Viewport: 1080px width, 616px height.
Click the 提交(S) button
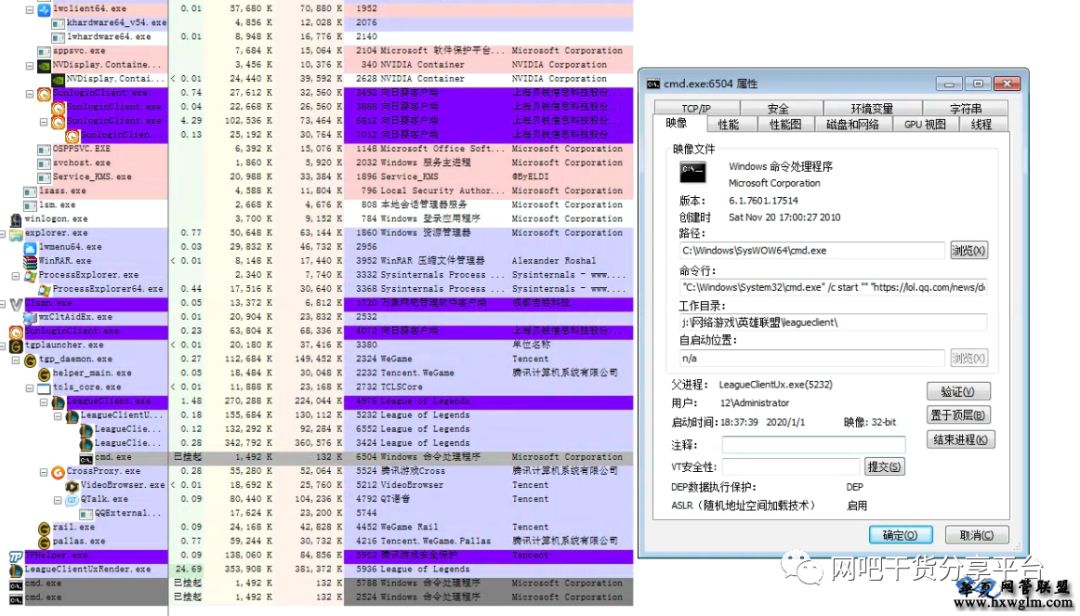884,466
